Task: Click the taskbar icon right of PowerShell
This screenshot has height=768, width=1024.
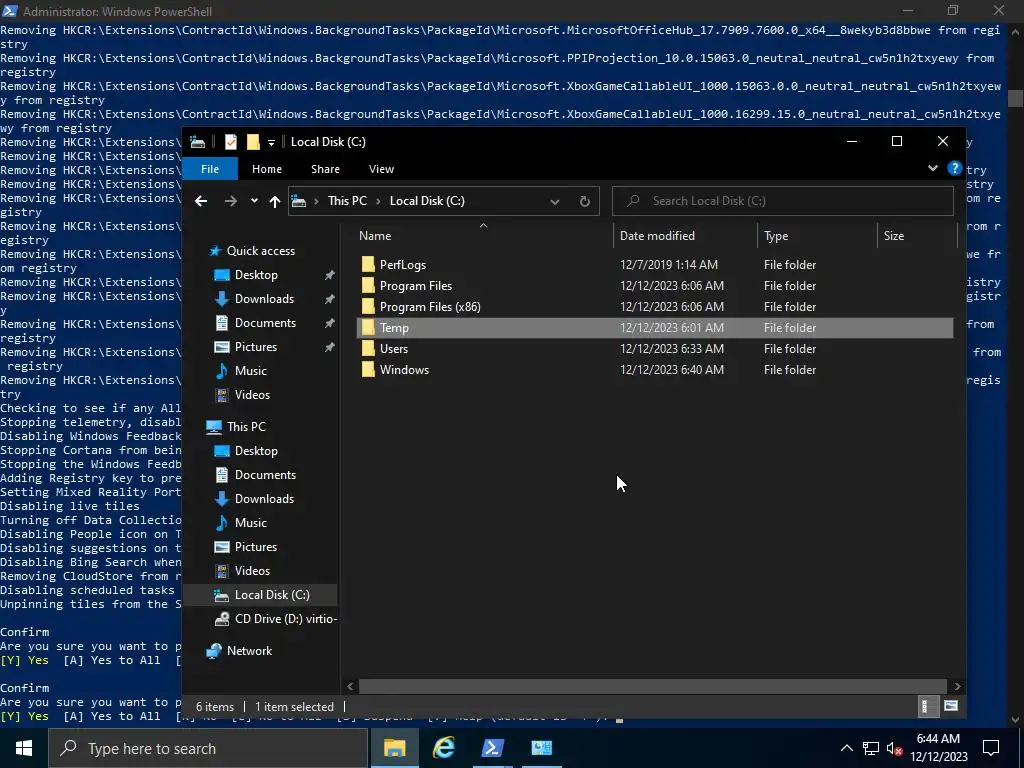Action: (x=541, y=748)
